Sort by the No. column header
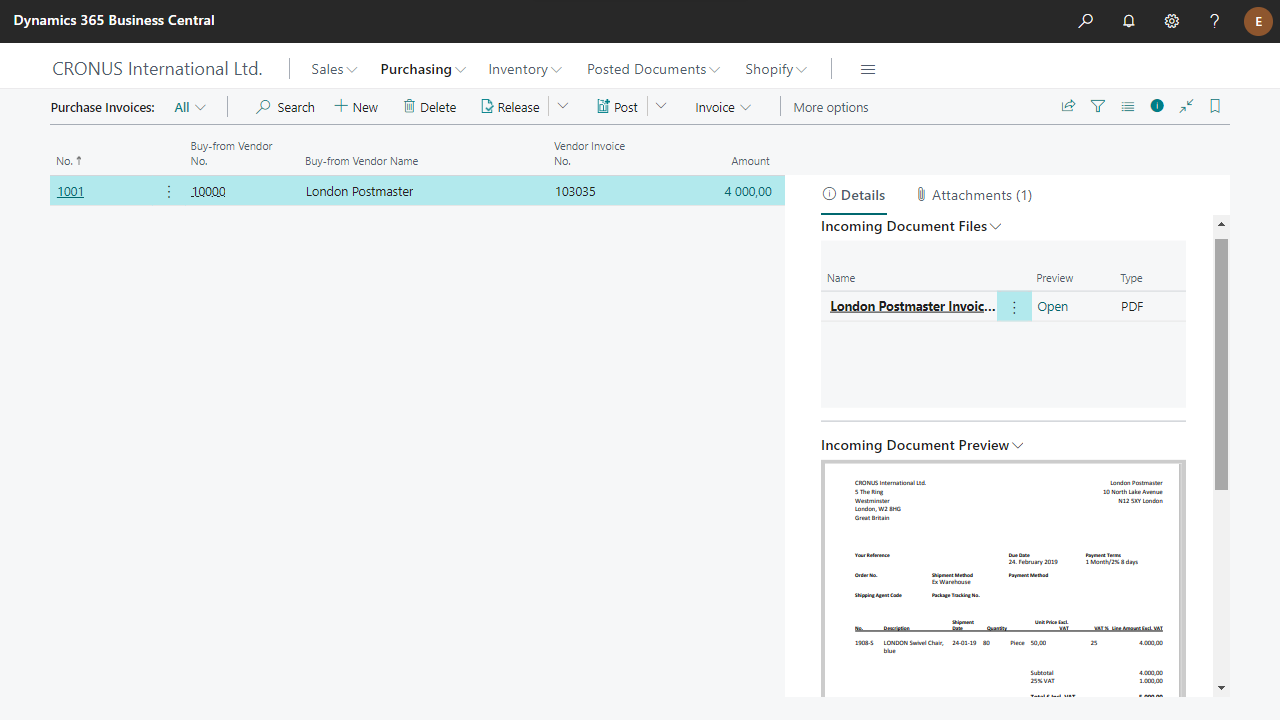Viewport: 1280px width, 720px height. coord(69,161)
